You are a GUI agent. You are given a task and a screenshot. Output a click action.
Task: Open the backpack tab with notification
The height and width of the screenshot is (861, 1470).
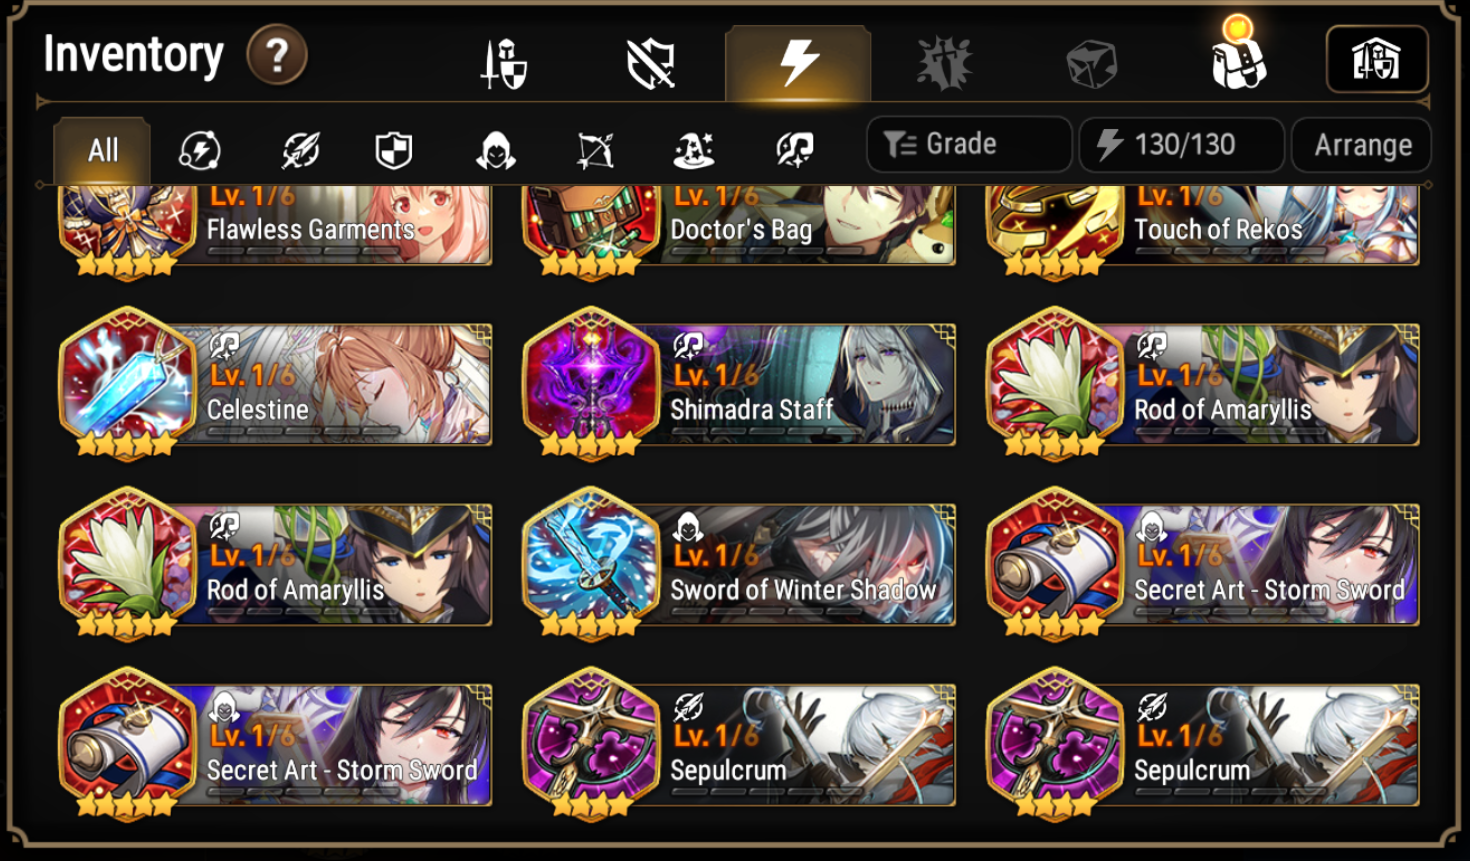click(1238, 56)
